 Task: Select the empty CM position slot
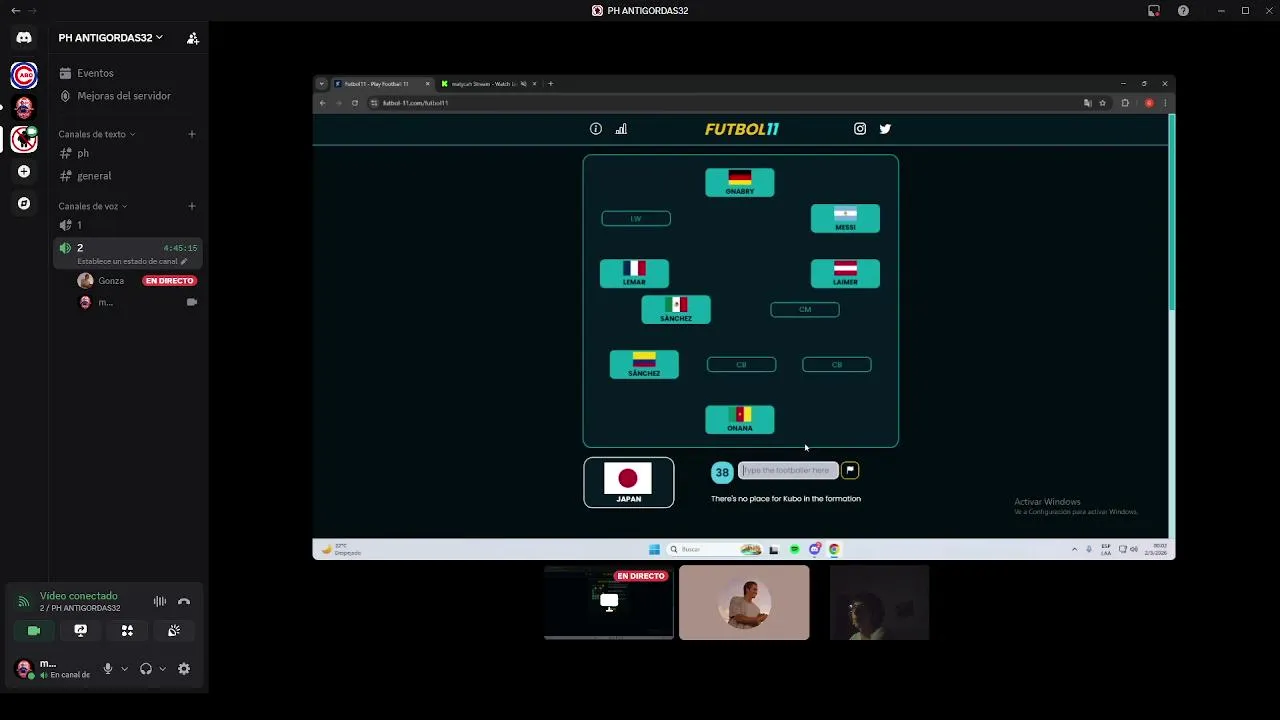[805, 310]
